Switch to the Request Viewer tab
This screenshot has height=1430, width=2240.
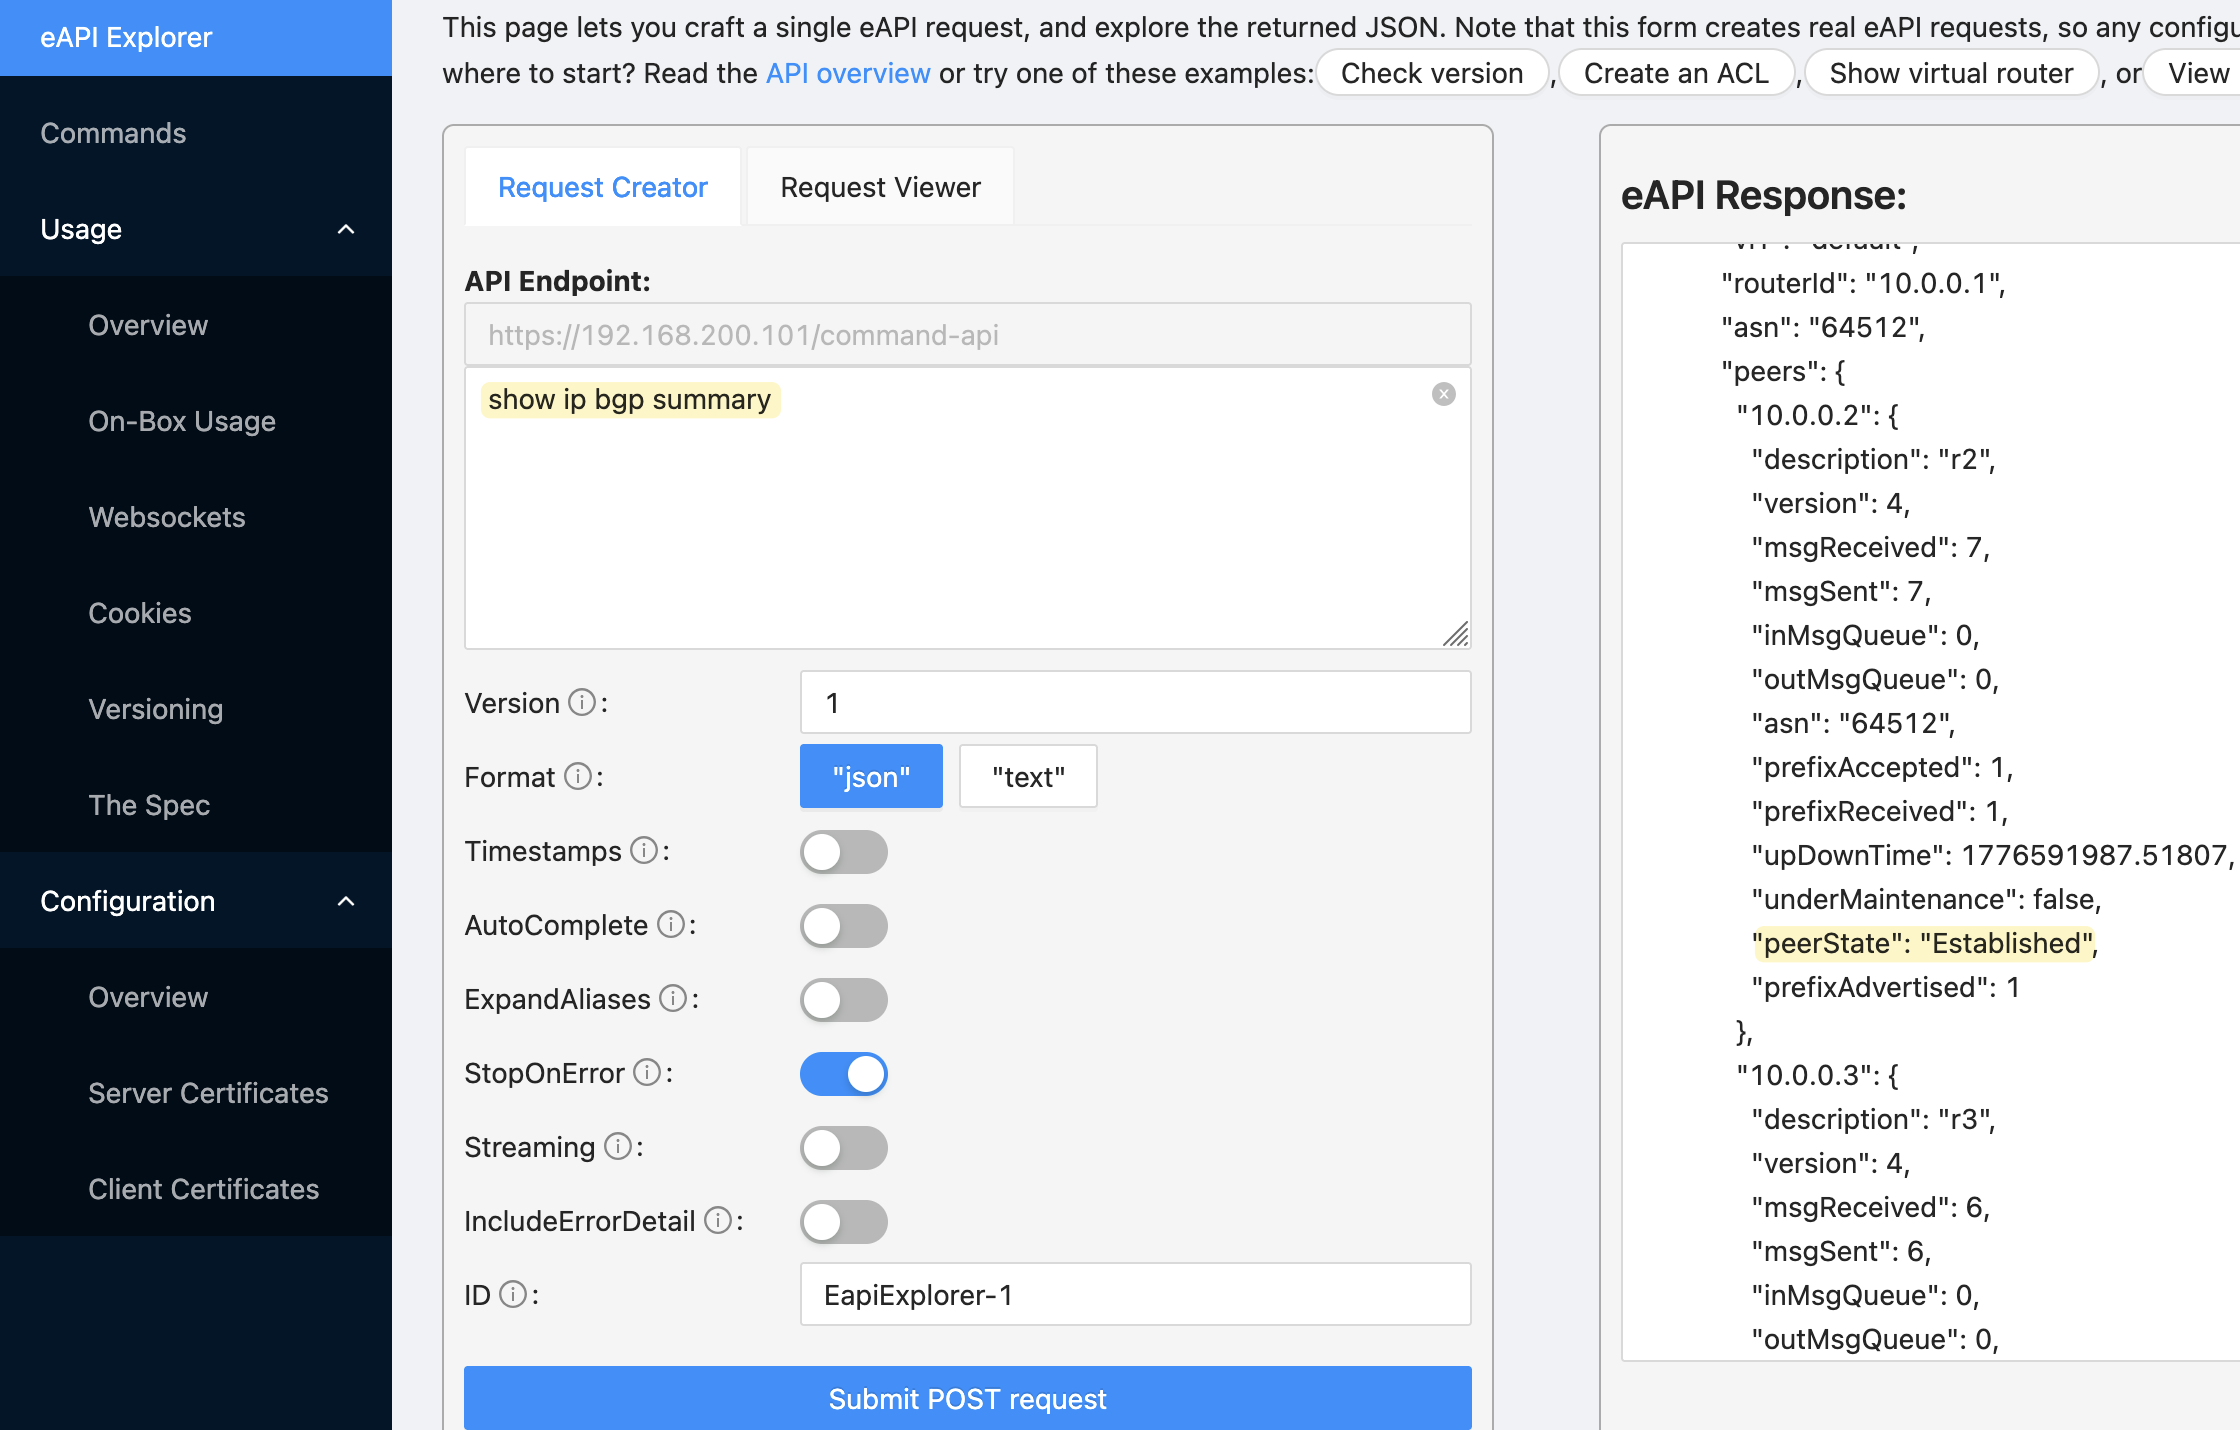(x=880, y=187)
